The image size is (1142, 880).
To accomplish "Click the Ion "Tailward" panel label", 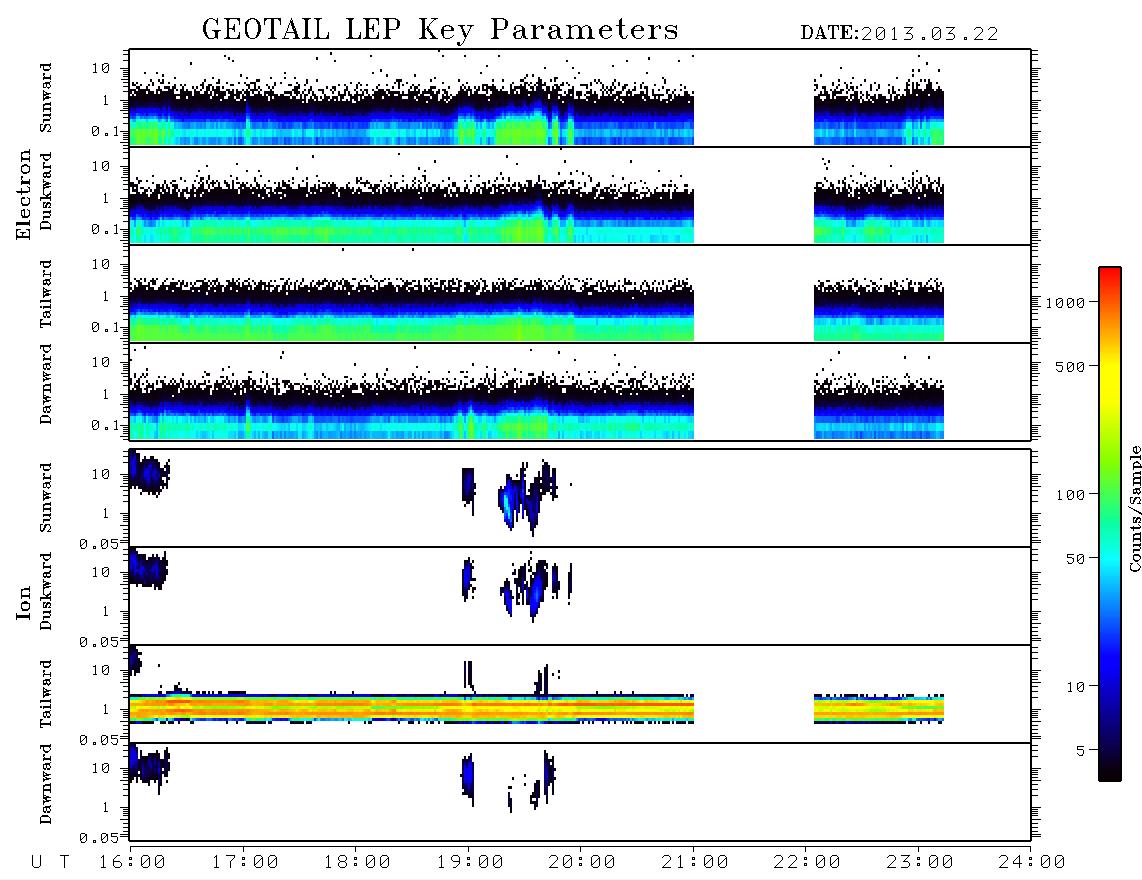I will [x=46, y=694].
